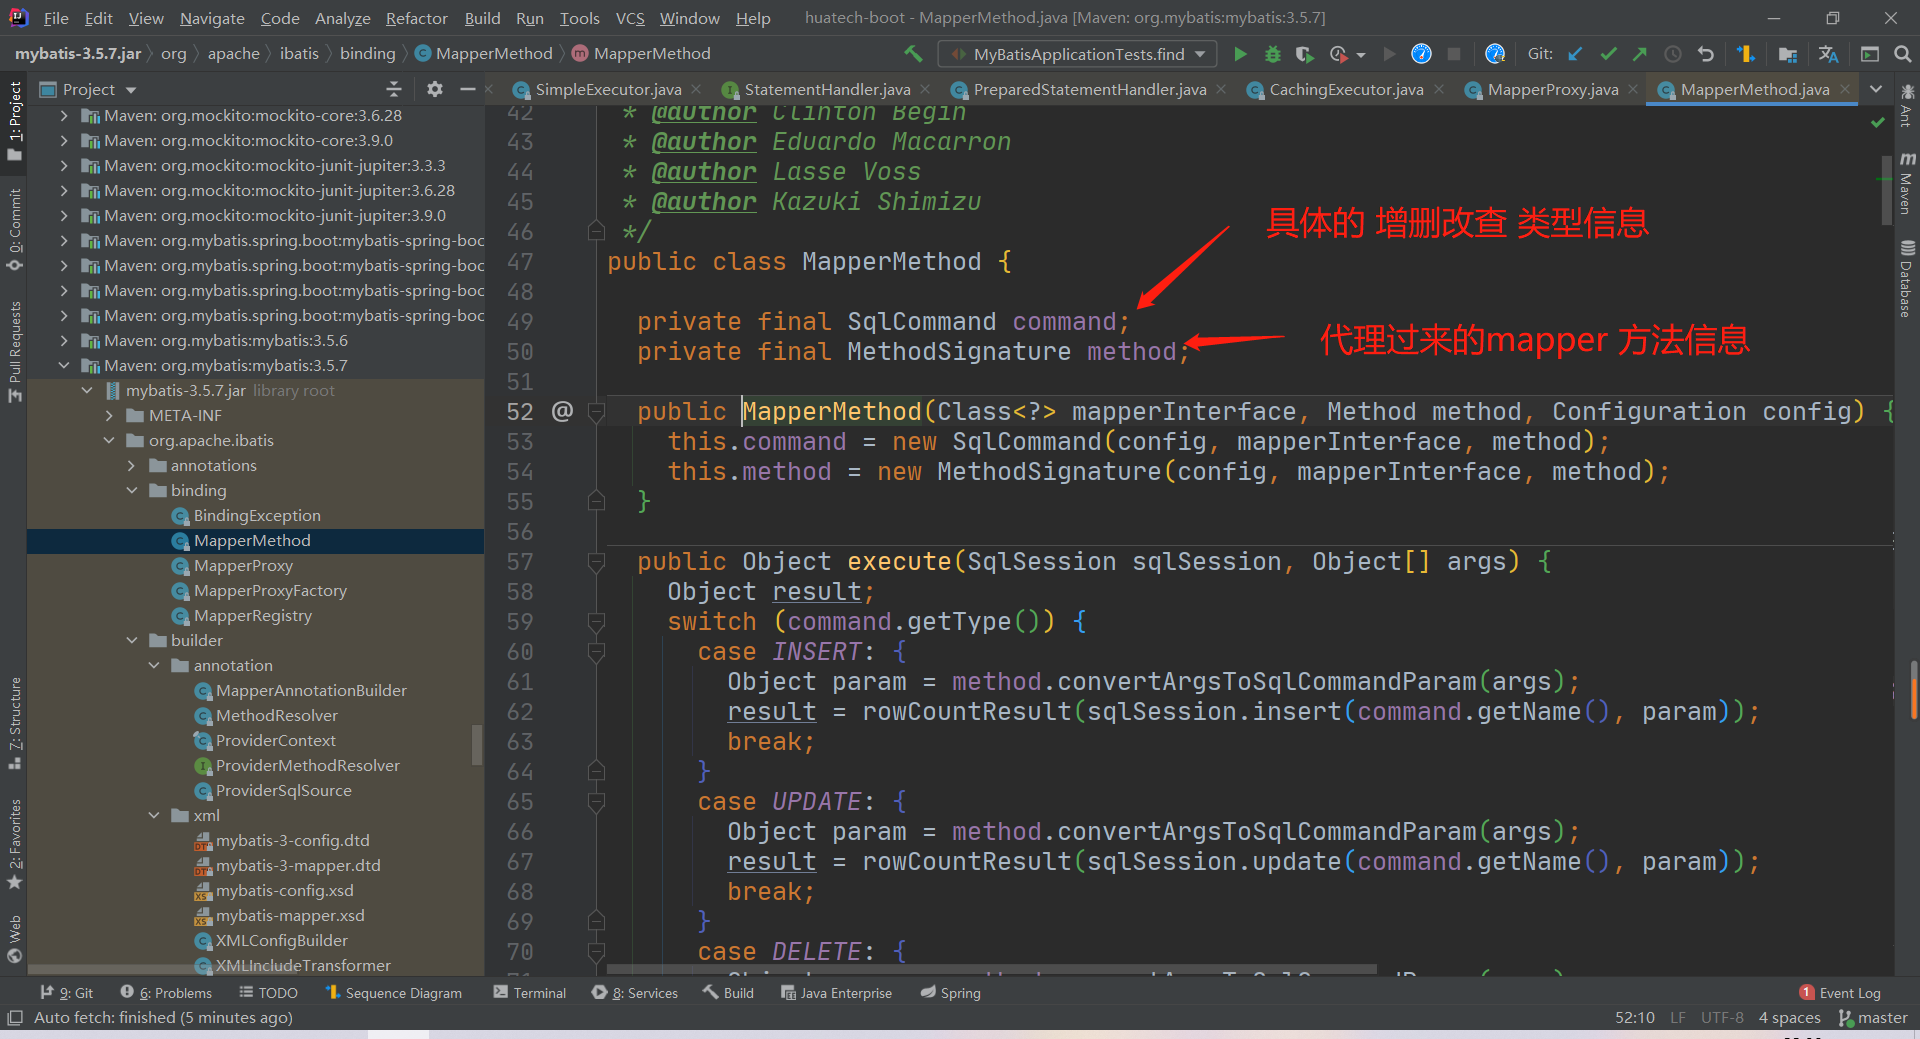Click ibatis in the breadcrumb path
This screenshot has width=1920, height=1039.
coord(299,54)
